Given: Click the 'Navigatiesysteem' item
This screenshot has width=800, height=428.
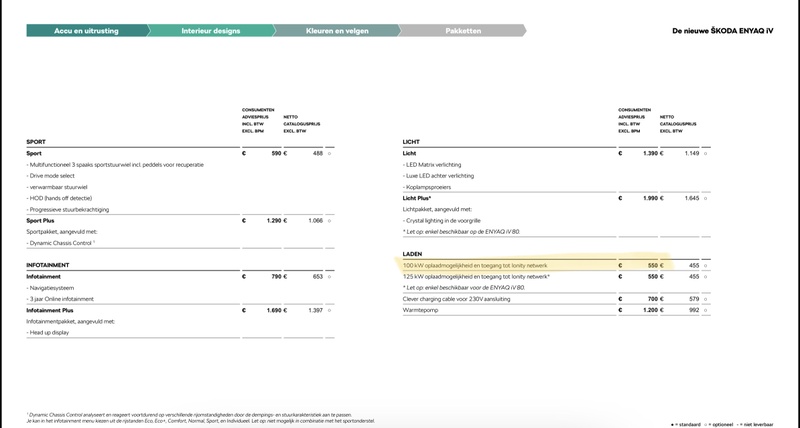Looking at the screenshot, I should pyautogui.click(x=50, y=288).
